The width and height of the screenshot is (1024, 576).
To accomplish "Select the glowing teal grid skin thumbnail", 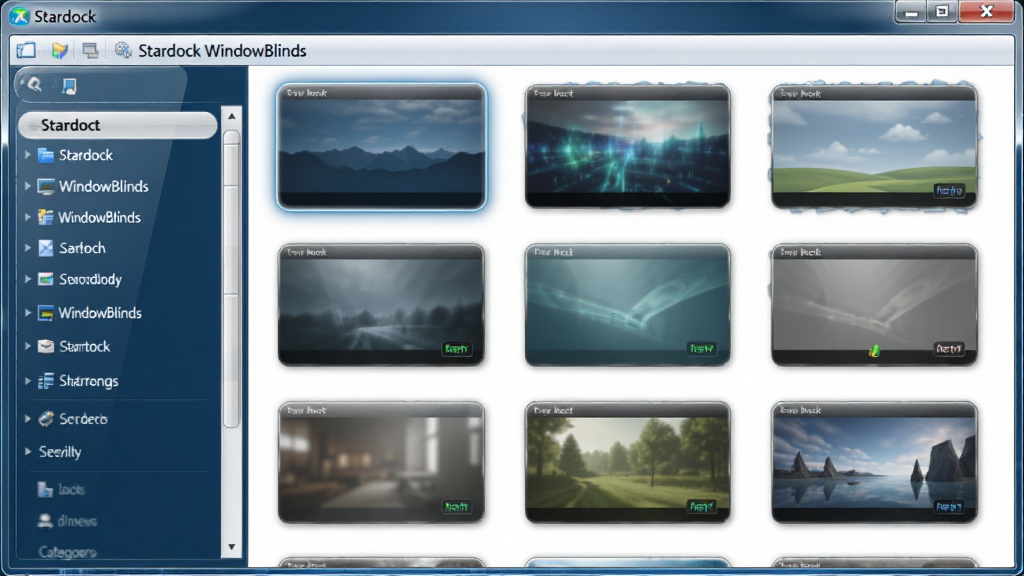I will click(x=628, y=146).
